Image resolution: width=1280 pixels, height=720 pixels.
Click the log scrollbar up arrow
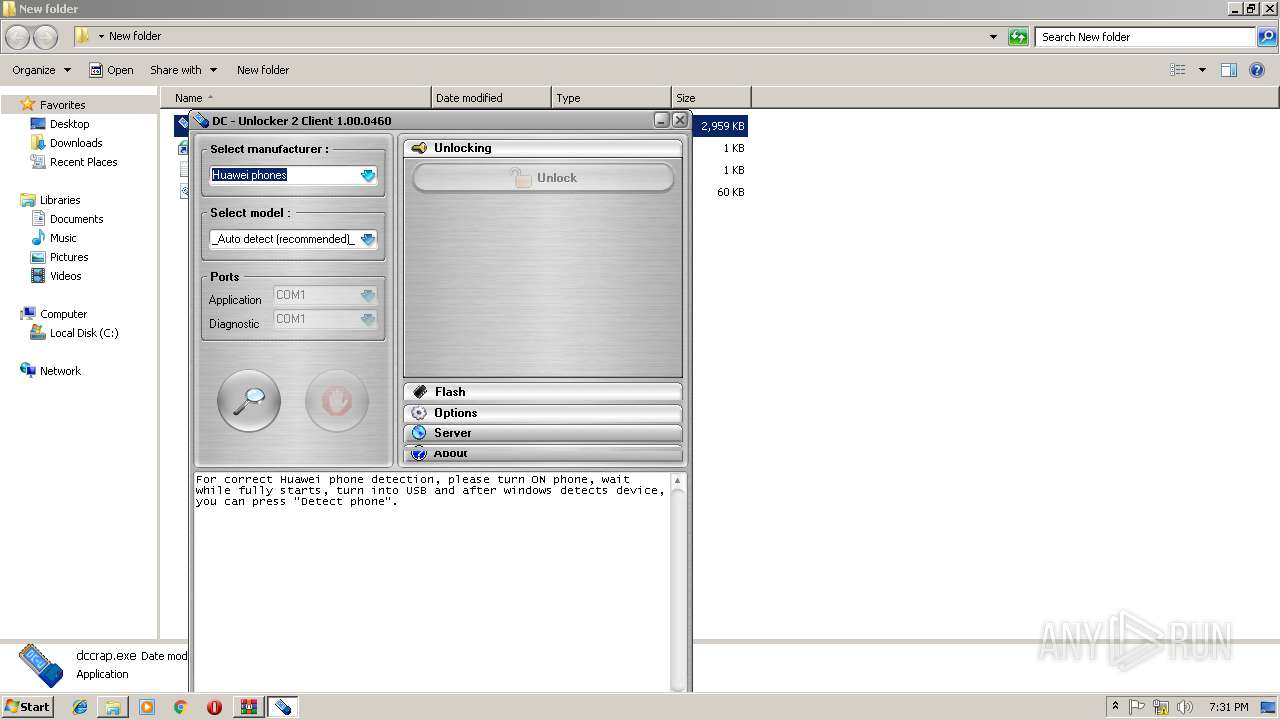[678, 481]
